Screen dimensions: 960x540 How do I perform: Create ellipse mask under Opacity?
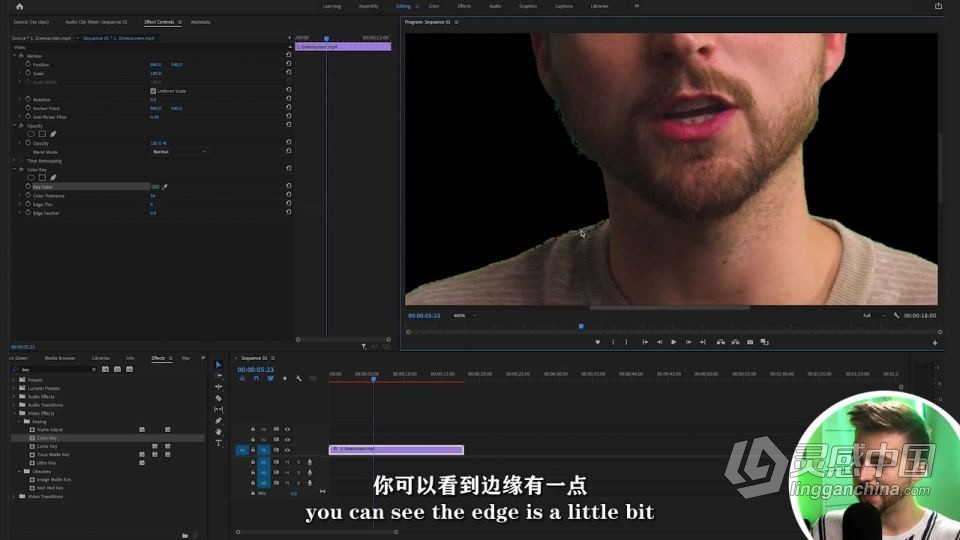click(31, 134)
